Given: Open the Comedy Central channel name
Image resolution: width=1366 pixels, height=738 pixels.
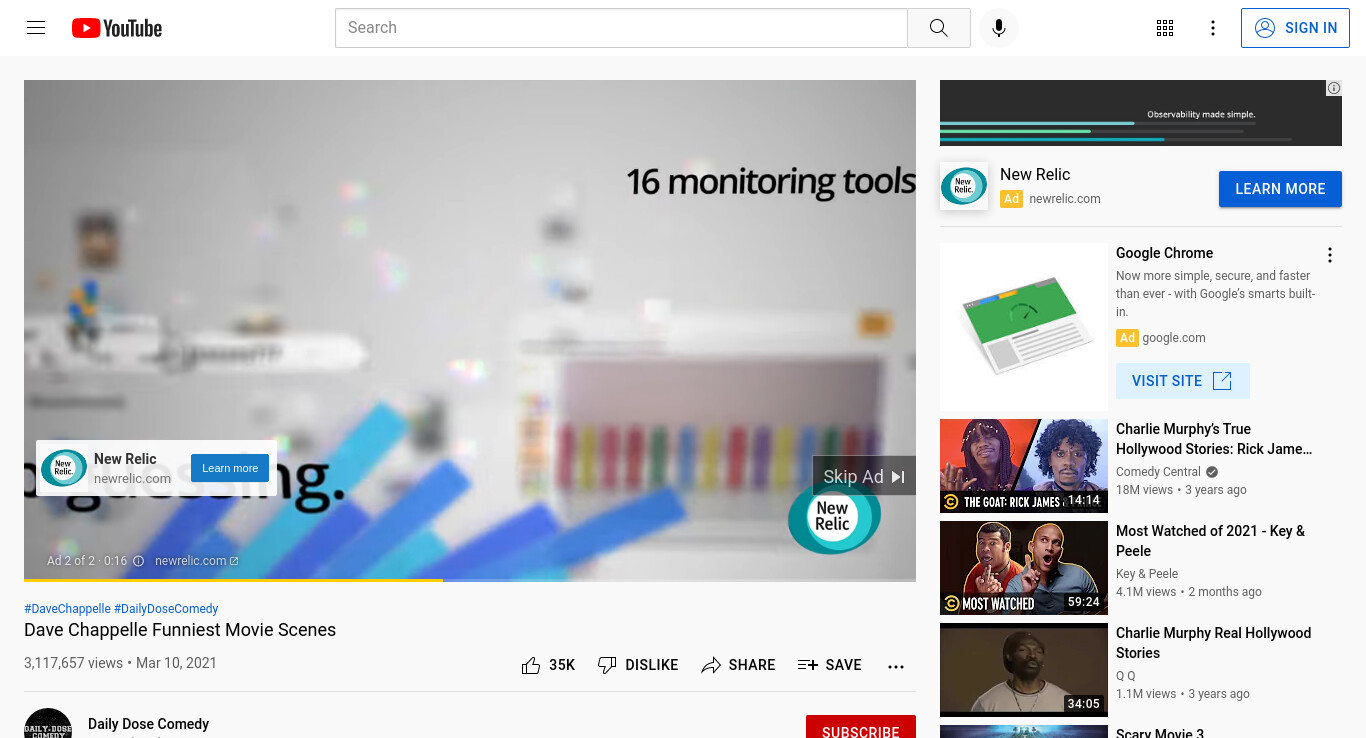Looking at the screenshot, I should click(1159, 472).
